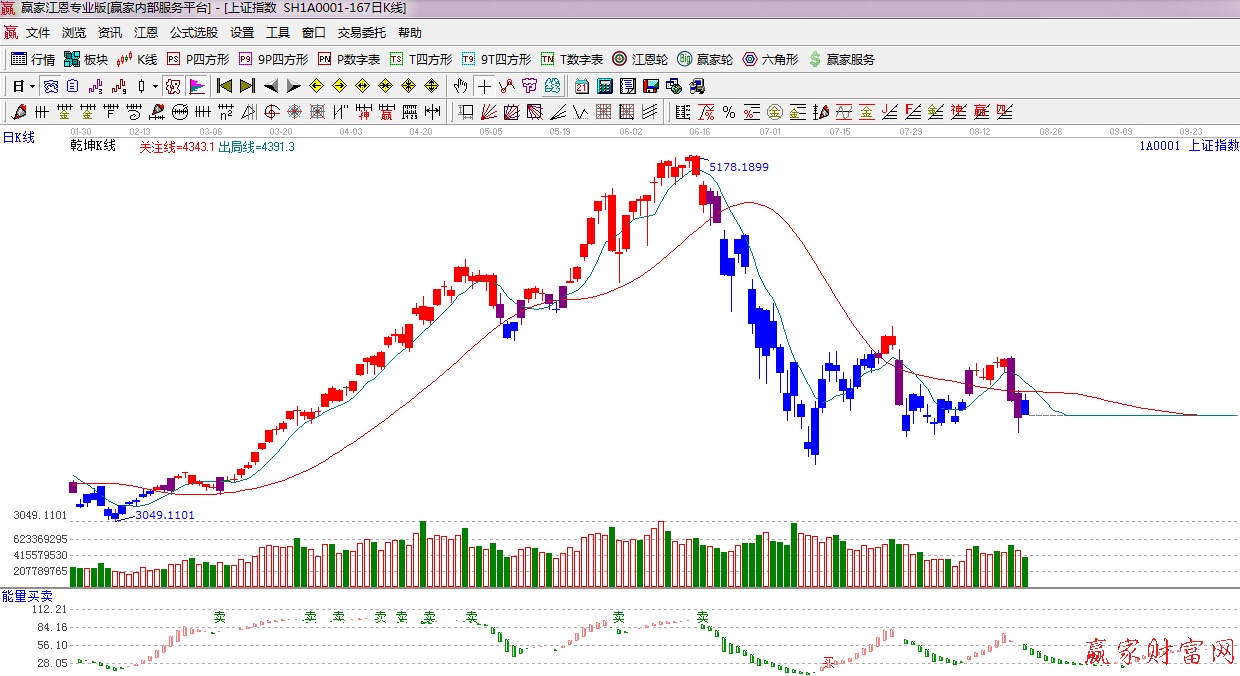Open the calculator icon in toolbar
Screen dimensions: 1240x676
tap(628, 85)
